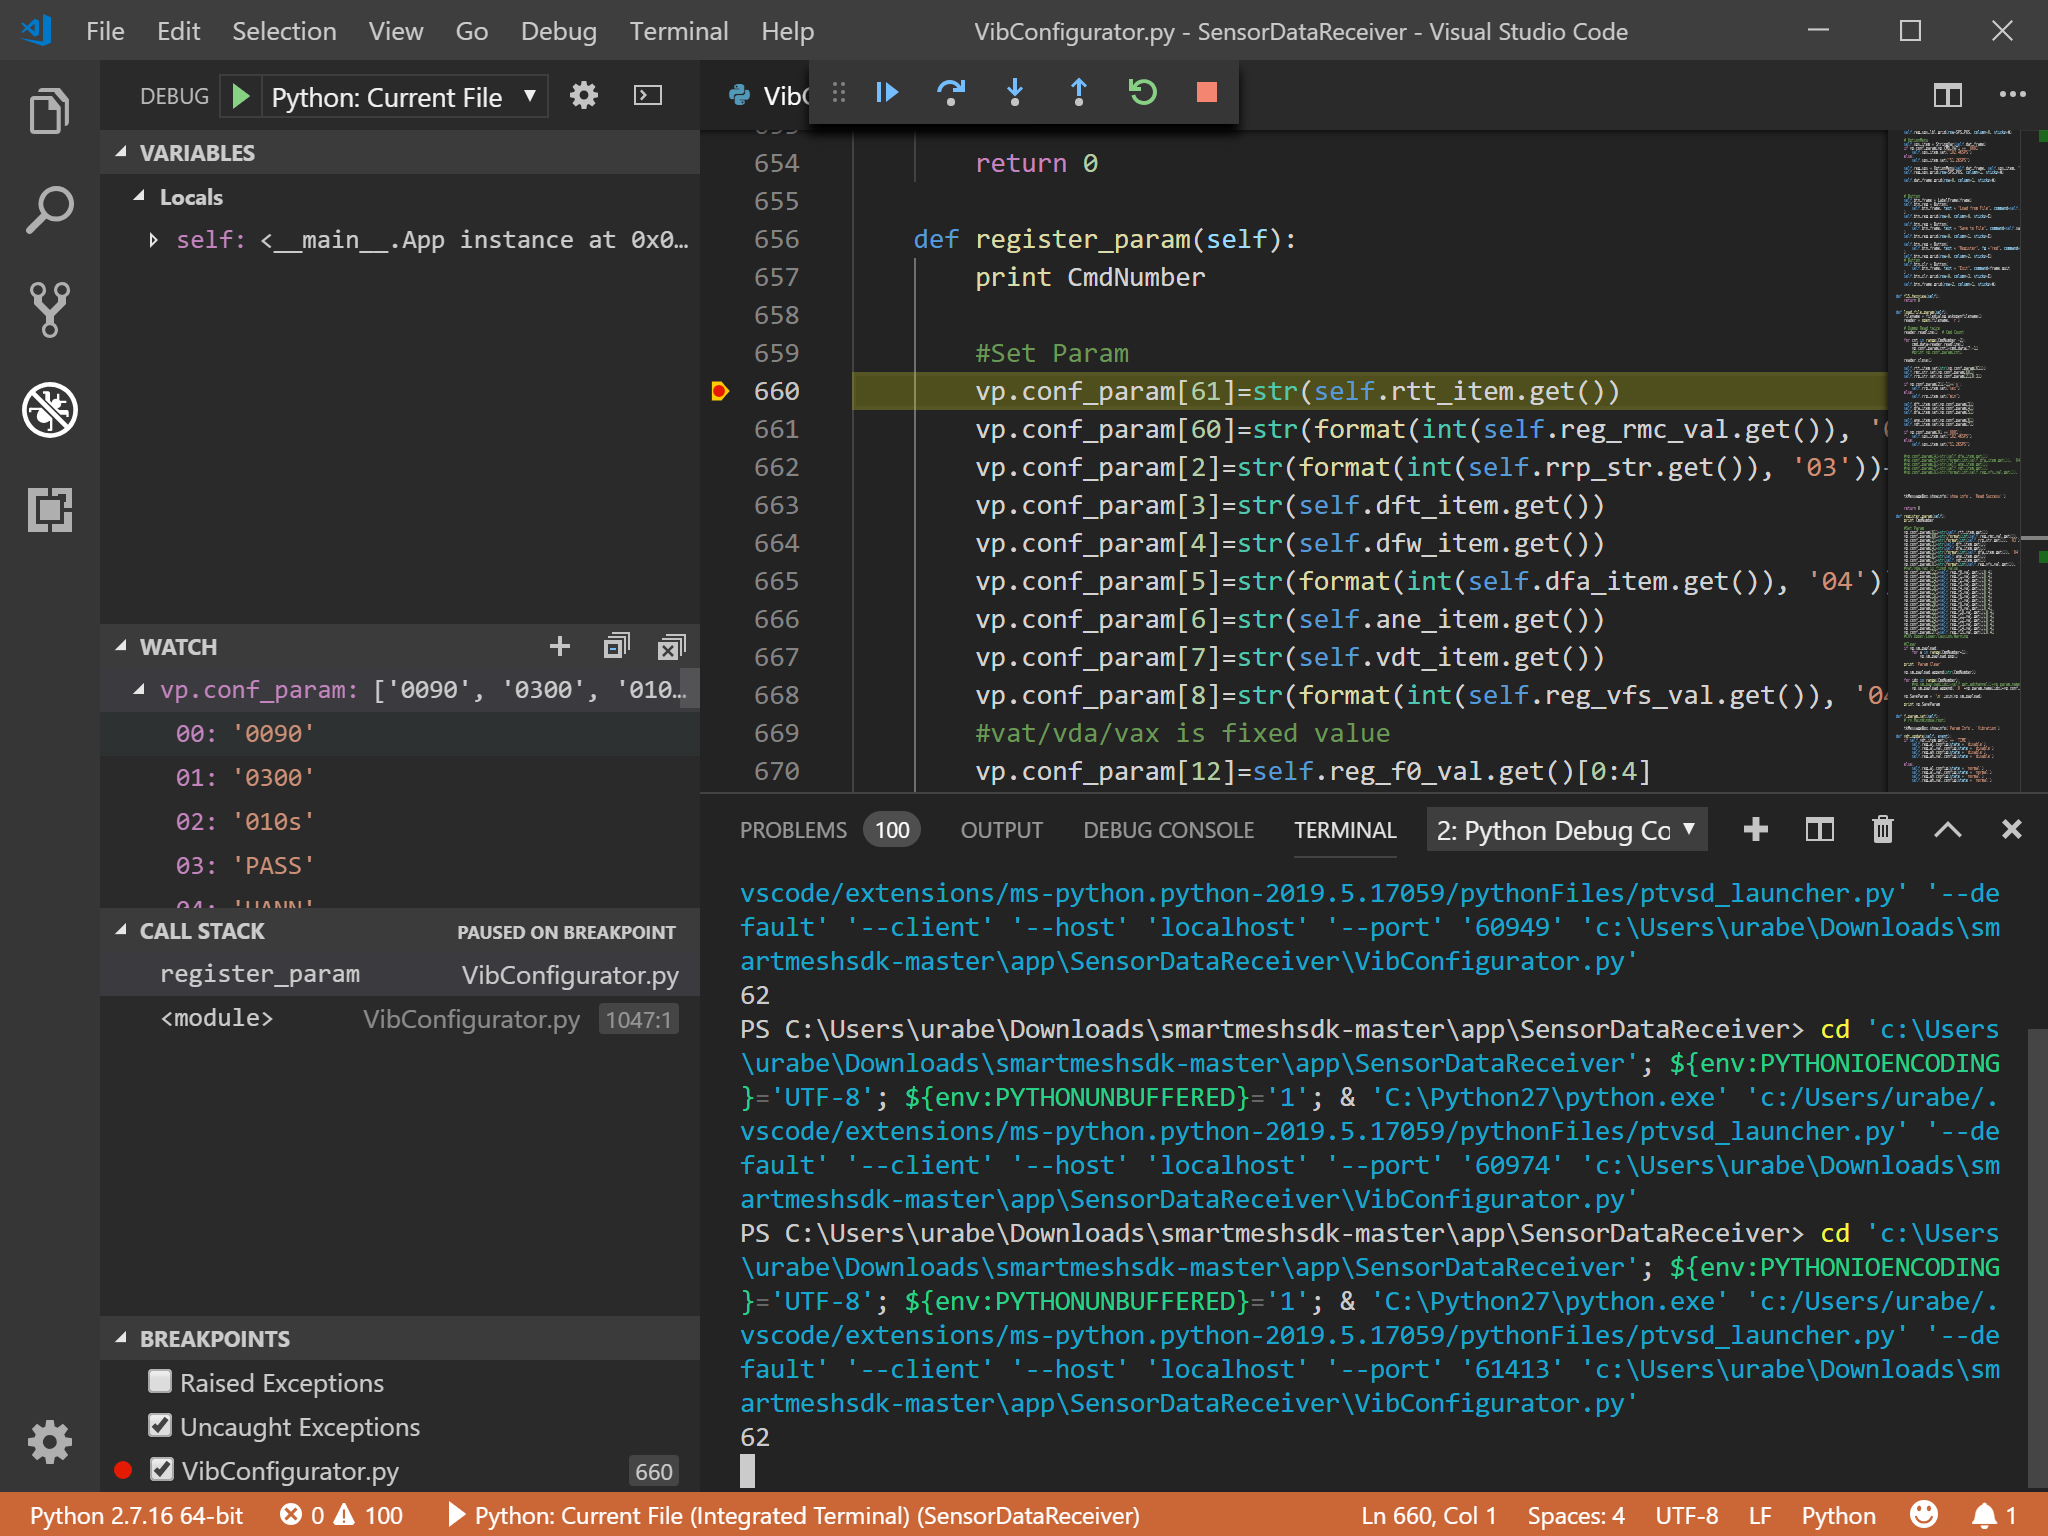This screenshot has height=1536, width=2048.
Task: Open the Search sidebar
Action: pos(48,209)
